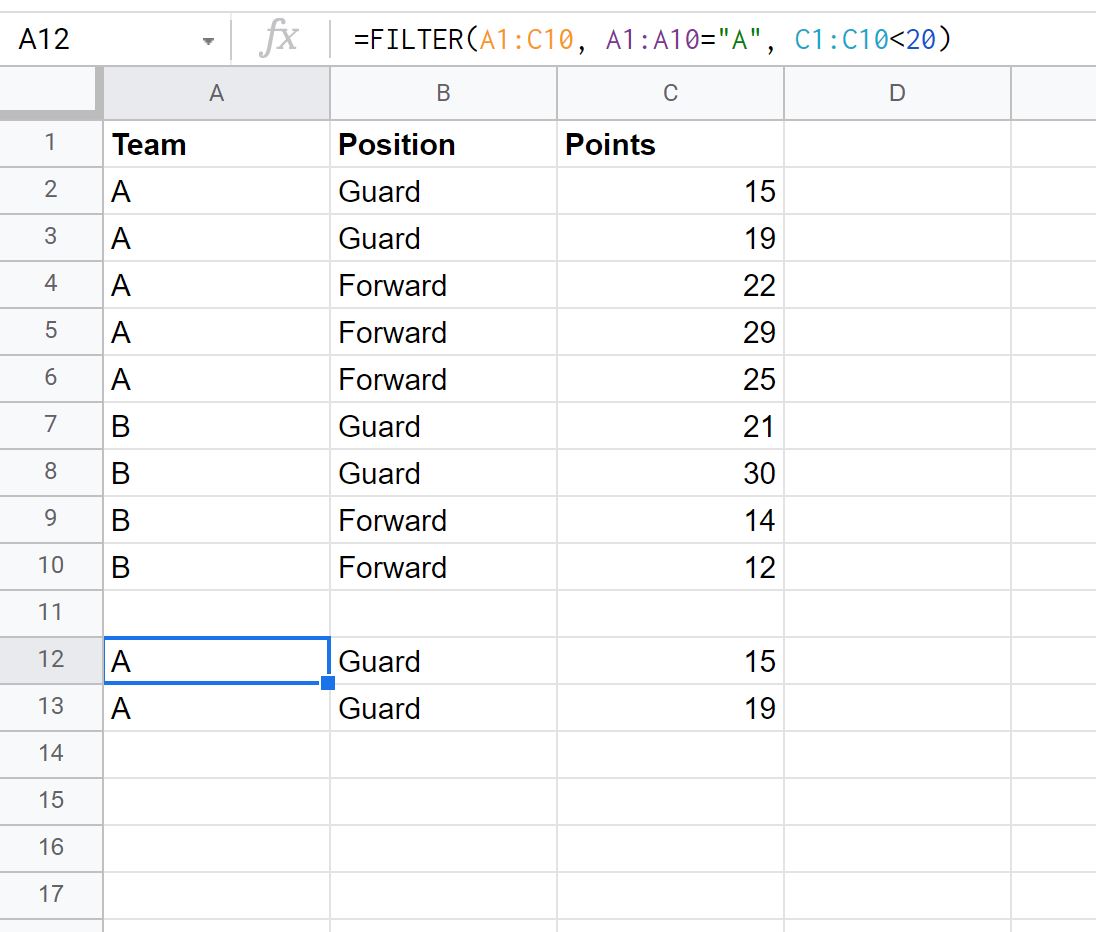The image size is (1096, 932).
Task: Select column C header
Action: 670,93
